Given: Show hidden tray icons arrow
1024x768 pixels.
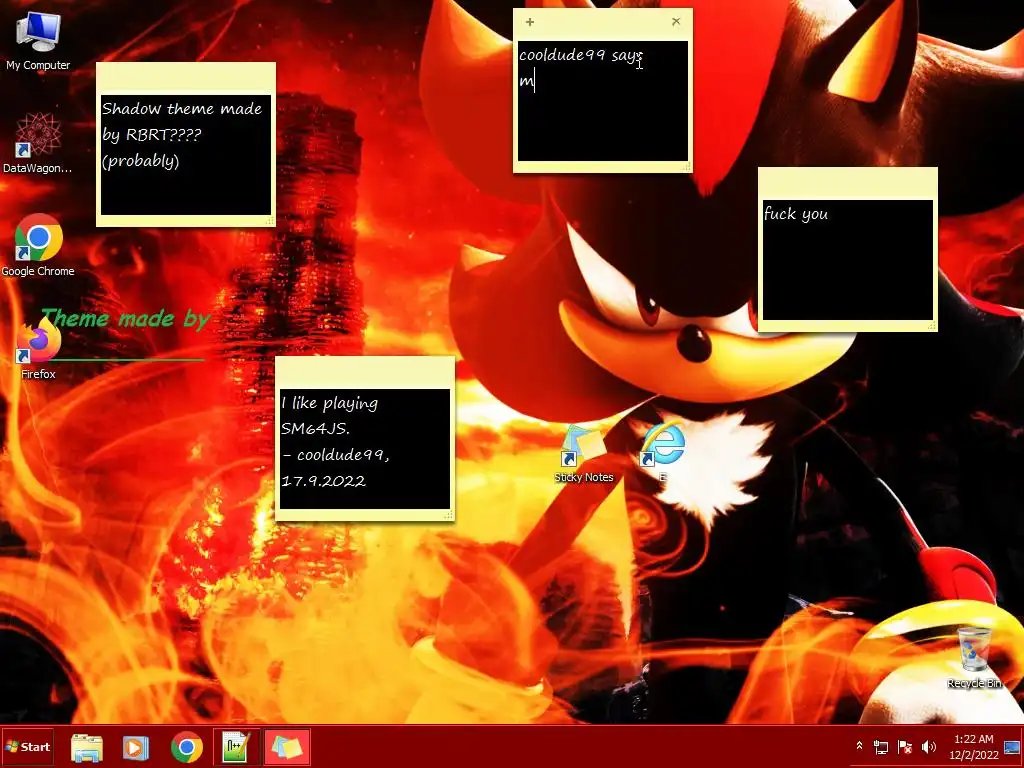Looking at the screenshot, I should pyautogui.click(x=859, y=746).
